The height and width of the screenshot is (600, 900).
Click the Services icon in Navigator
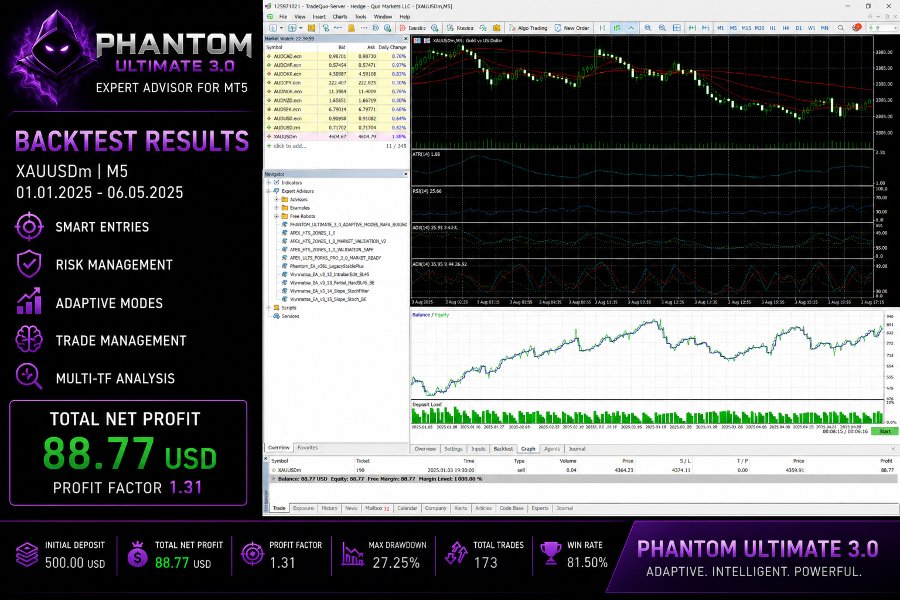(x=276, y=316)
